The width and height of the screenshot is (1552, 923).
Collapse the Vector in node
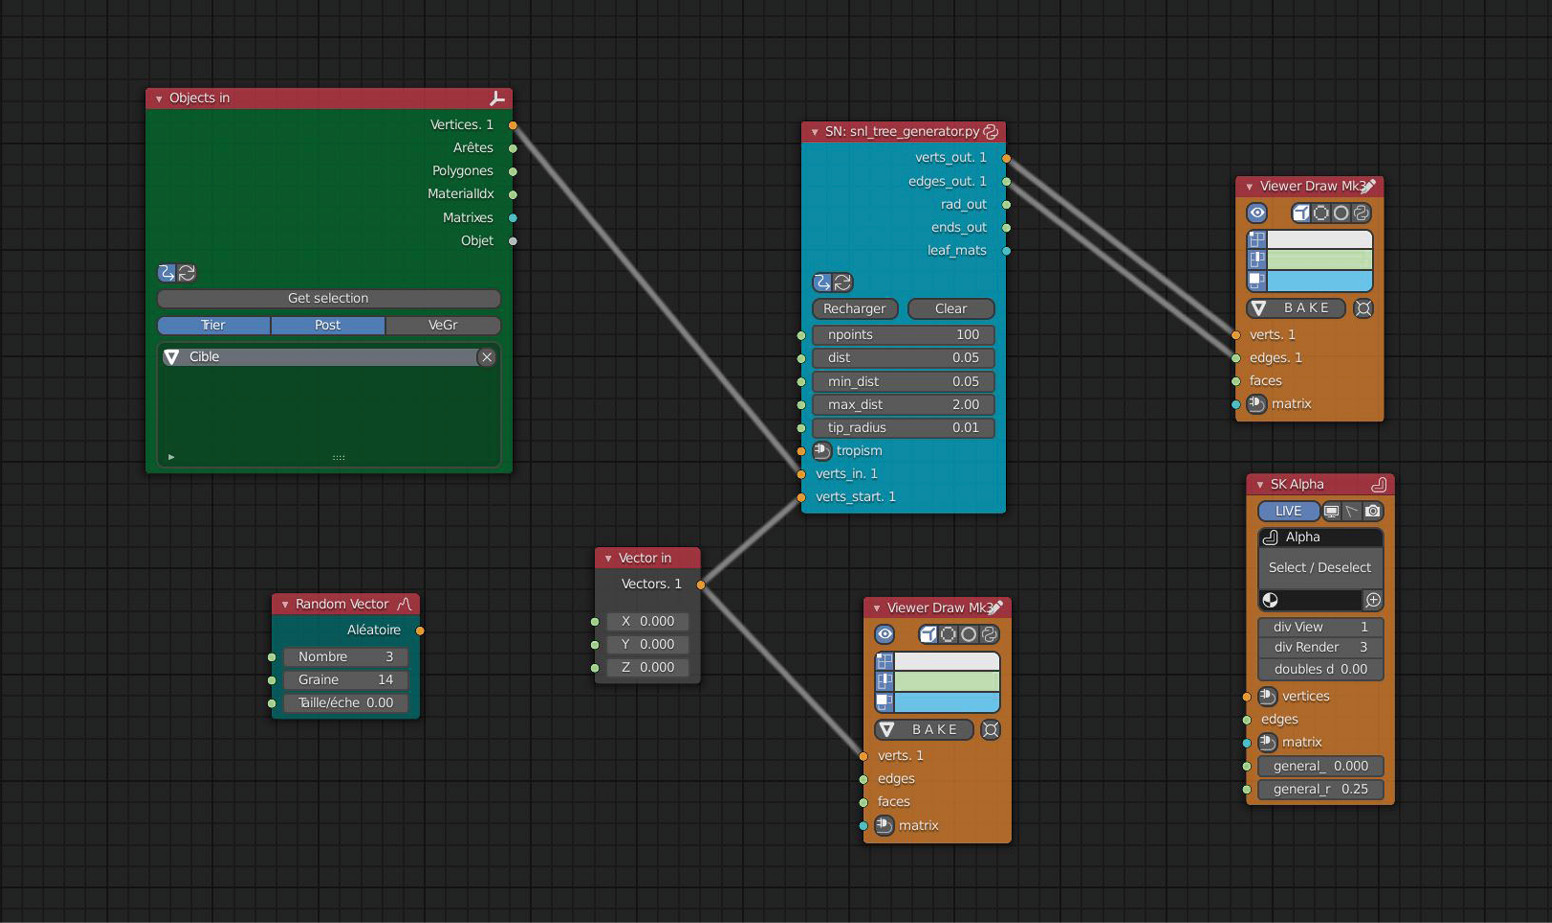pyautogui.click(x=608, y=558)
